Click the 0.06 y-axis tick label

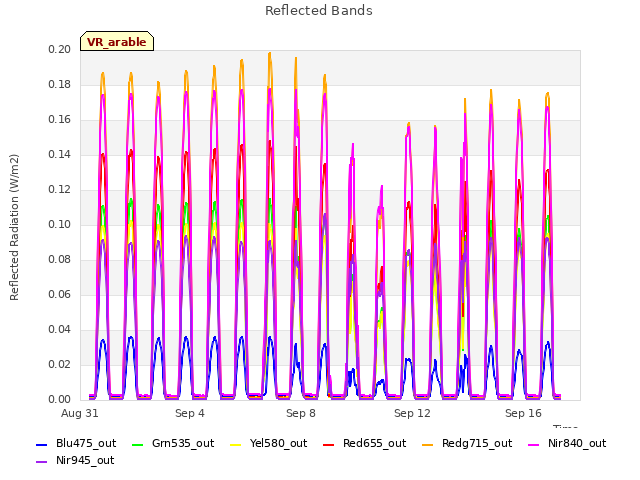pyautogui.click(x=60, y=294)
